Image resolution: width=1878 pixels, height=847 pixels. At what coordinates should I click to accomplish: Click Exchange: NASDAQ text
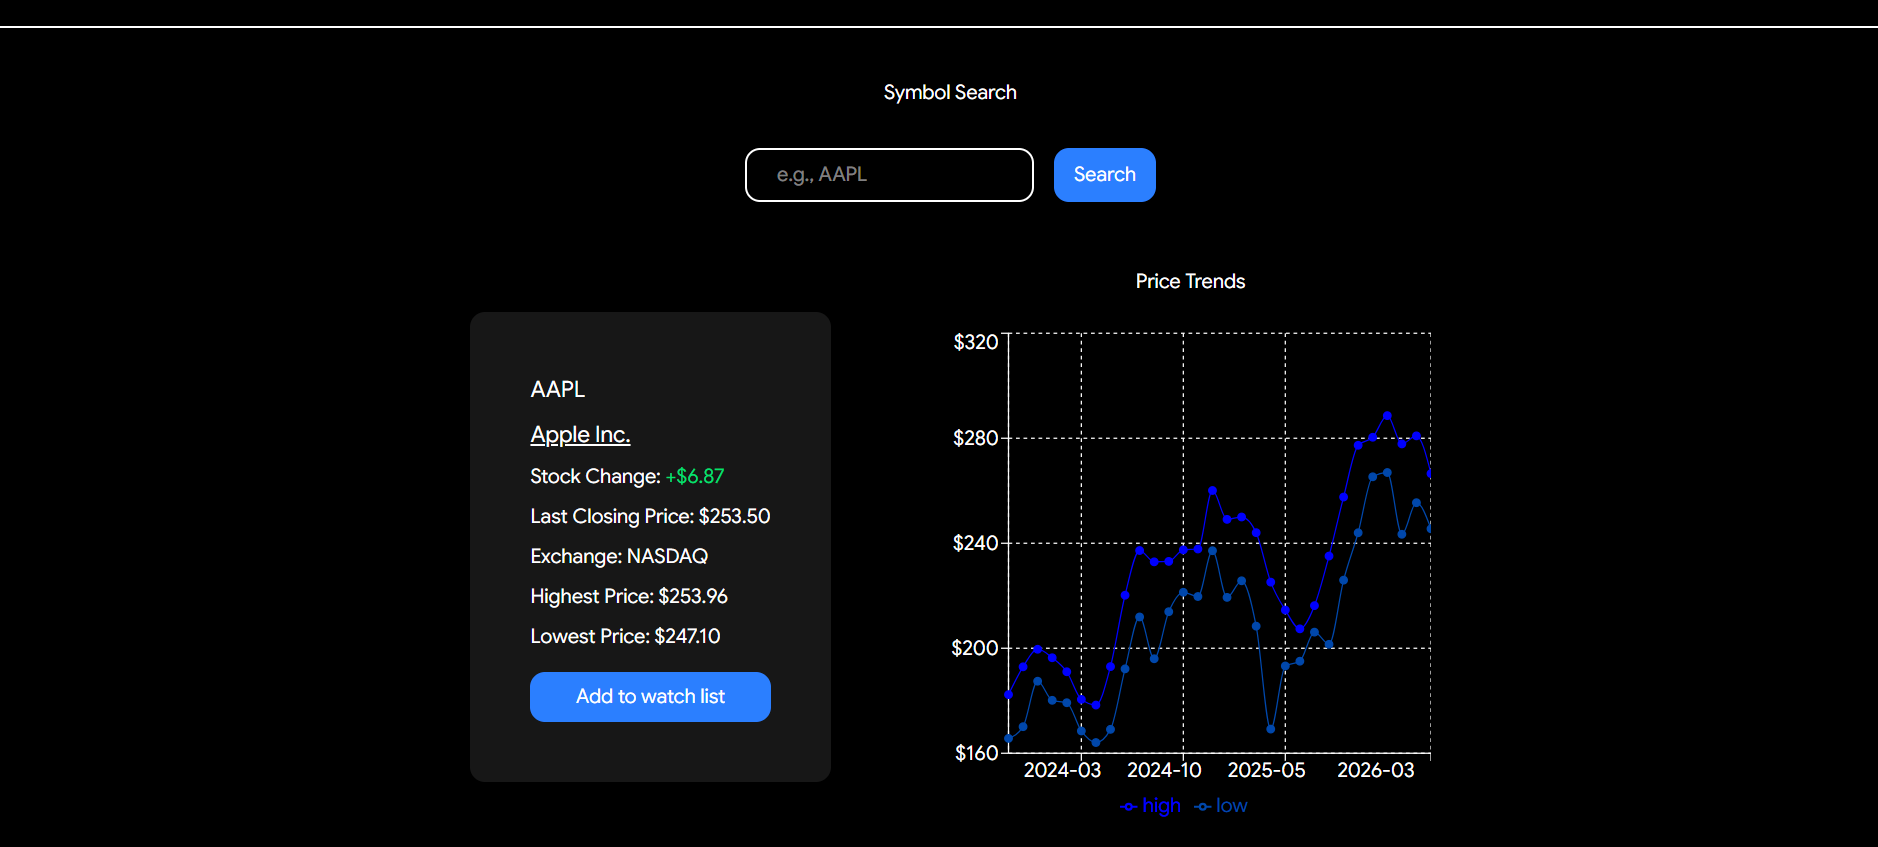point(619,557)
